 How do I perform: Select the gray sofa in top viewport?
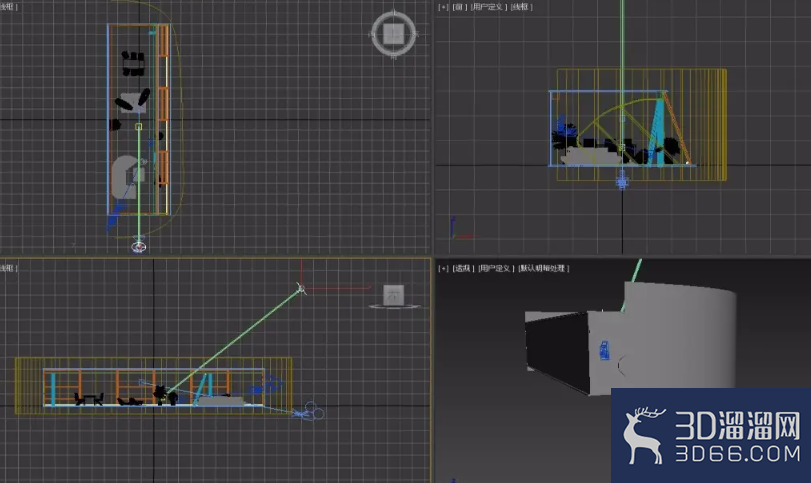124,177
